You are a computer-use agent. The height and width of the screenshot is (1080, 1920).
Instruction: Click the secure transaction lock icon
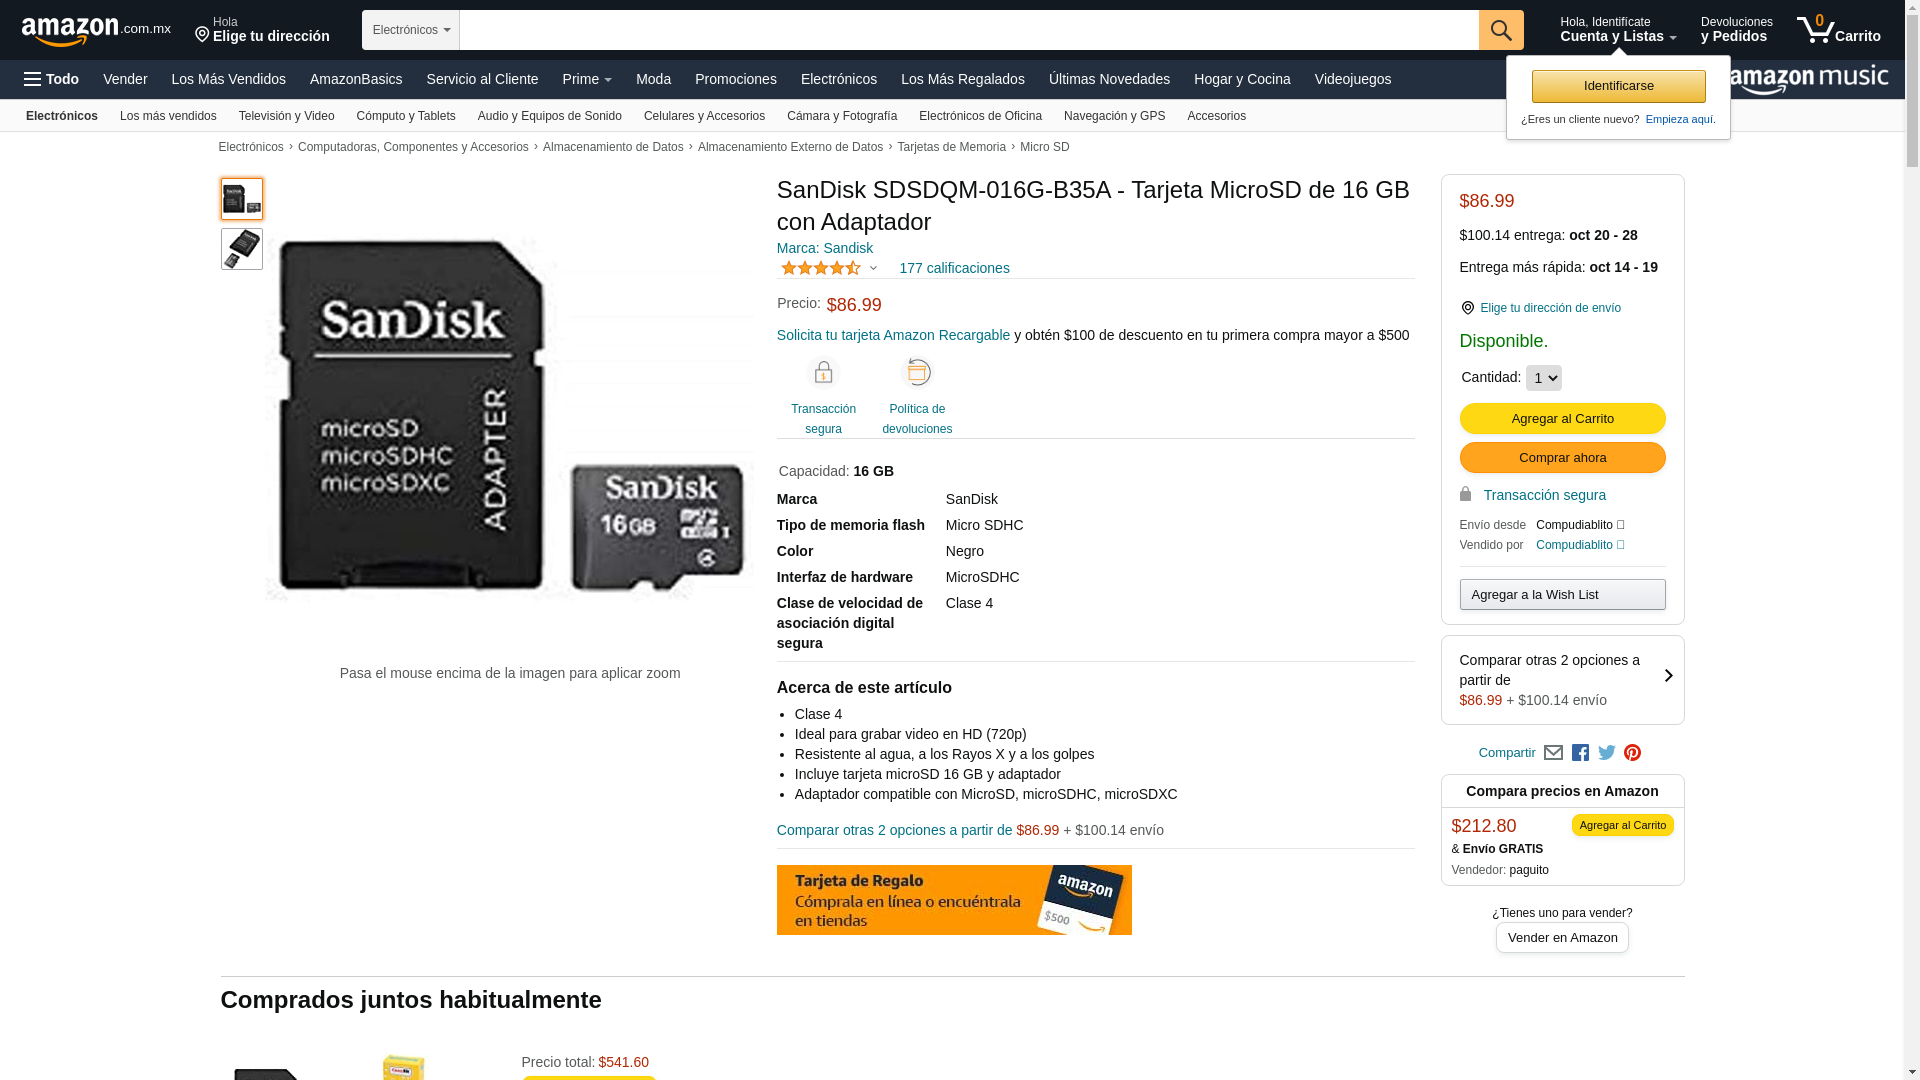pos(823,373)
